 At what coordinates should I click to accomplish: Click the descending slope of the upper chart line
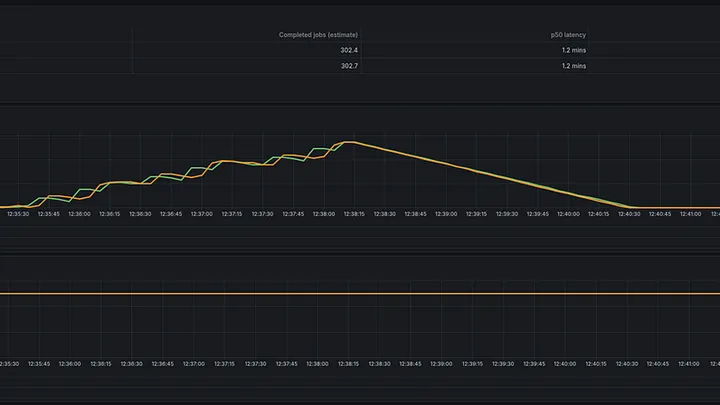491,175
